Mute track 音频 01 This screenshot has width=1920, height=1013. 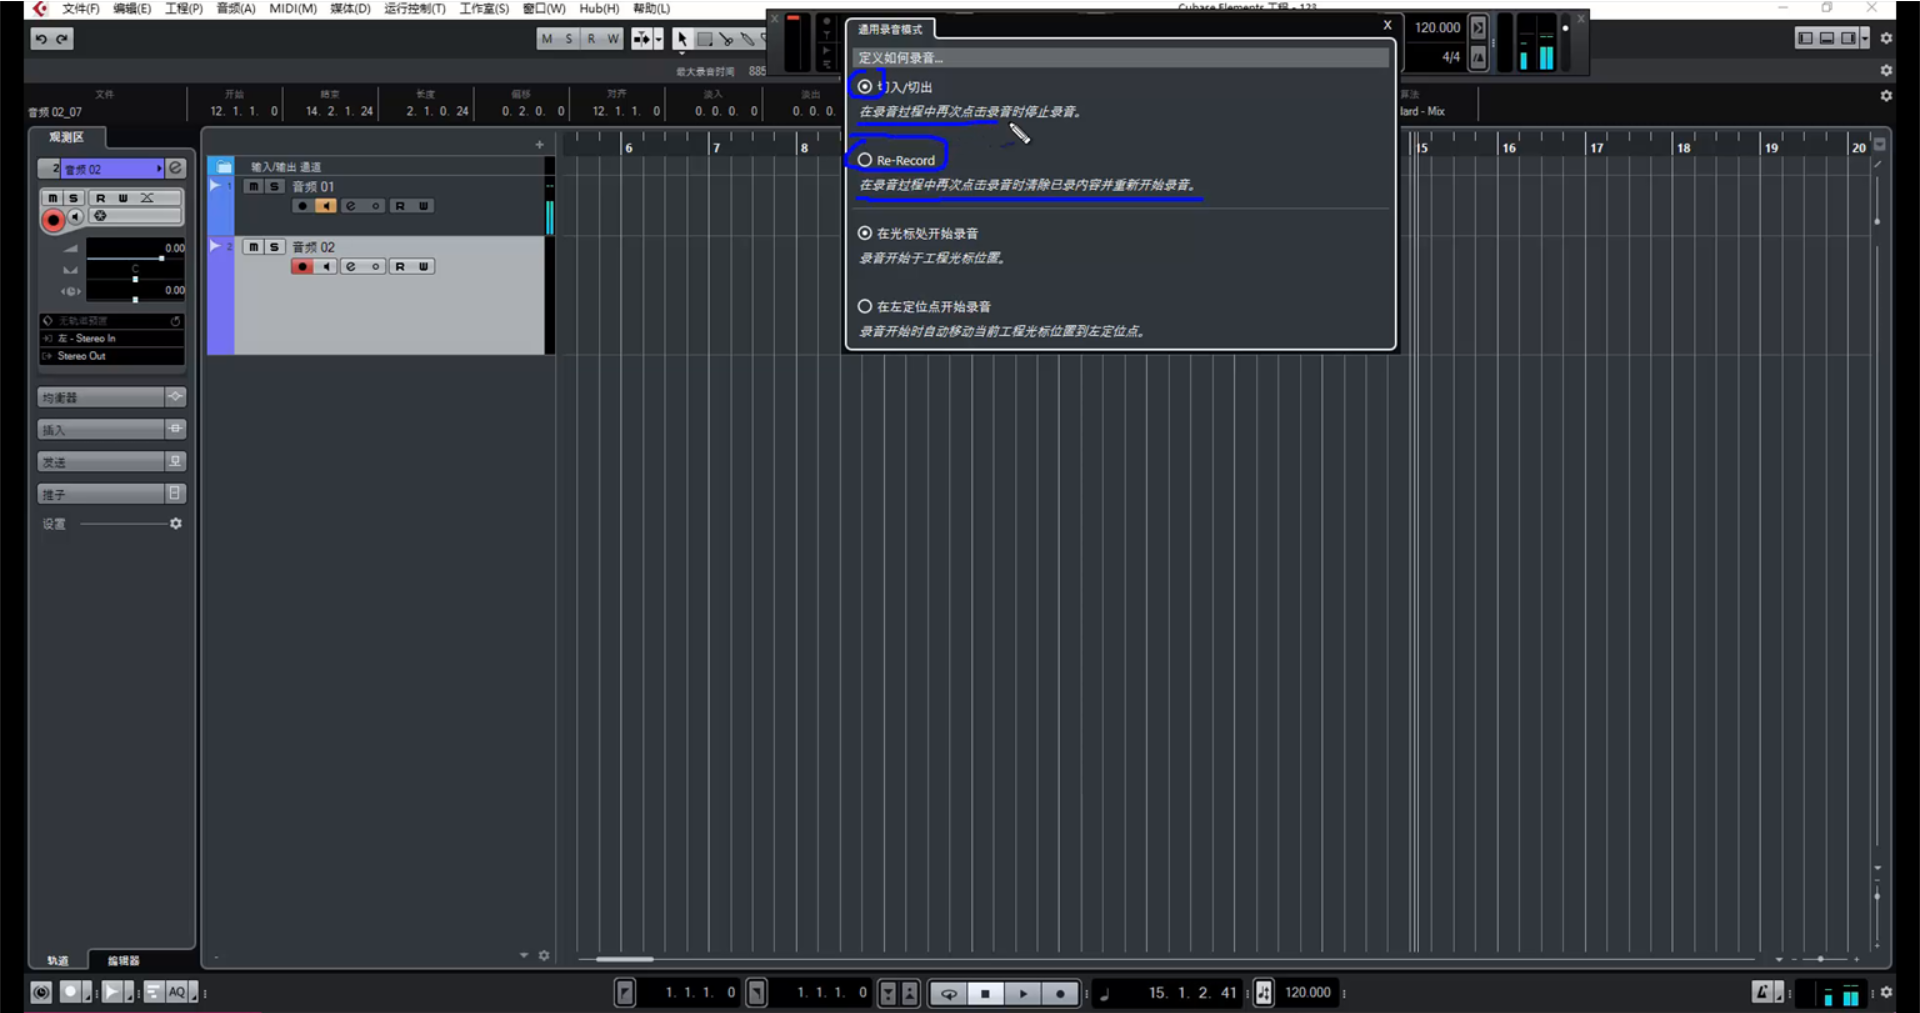[x=254, y=187]
